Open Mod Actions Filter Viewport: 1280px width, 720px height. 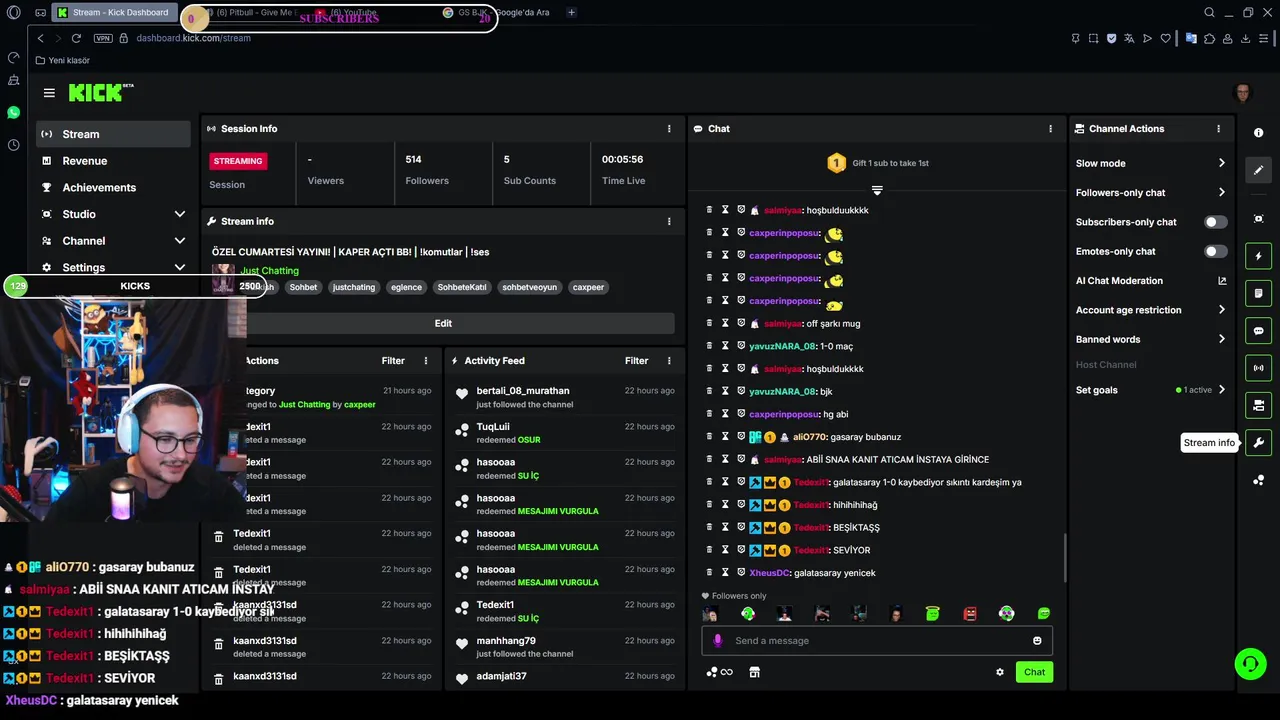pos(393,361)
